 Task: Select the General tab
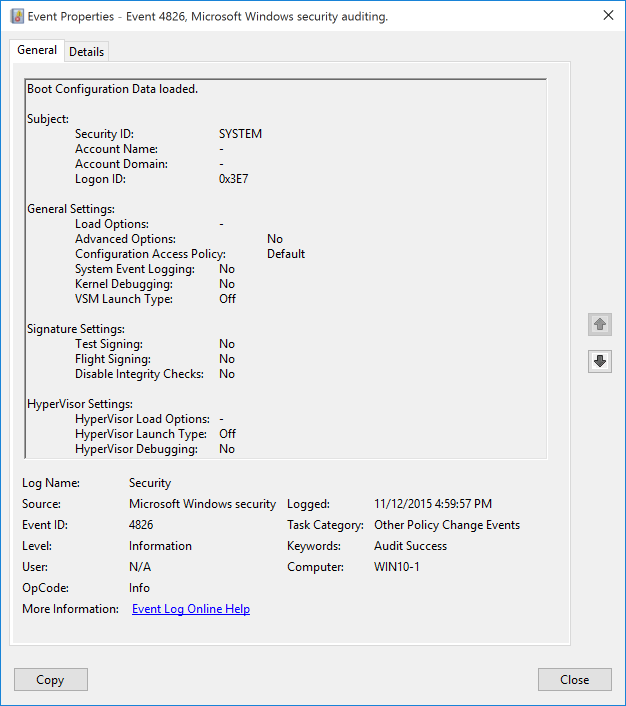click(x=37, y=51)
